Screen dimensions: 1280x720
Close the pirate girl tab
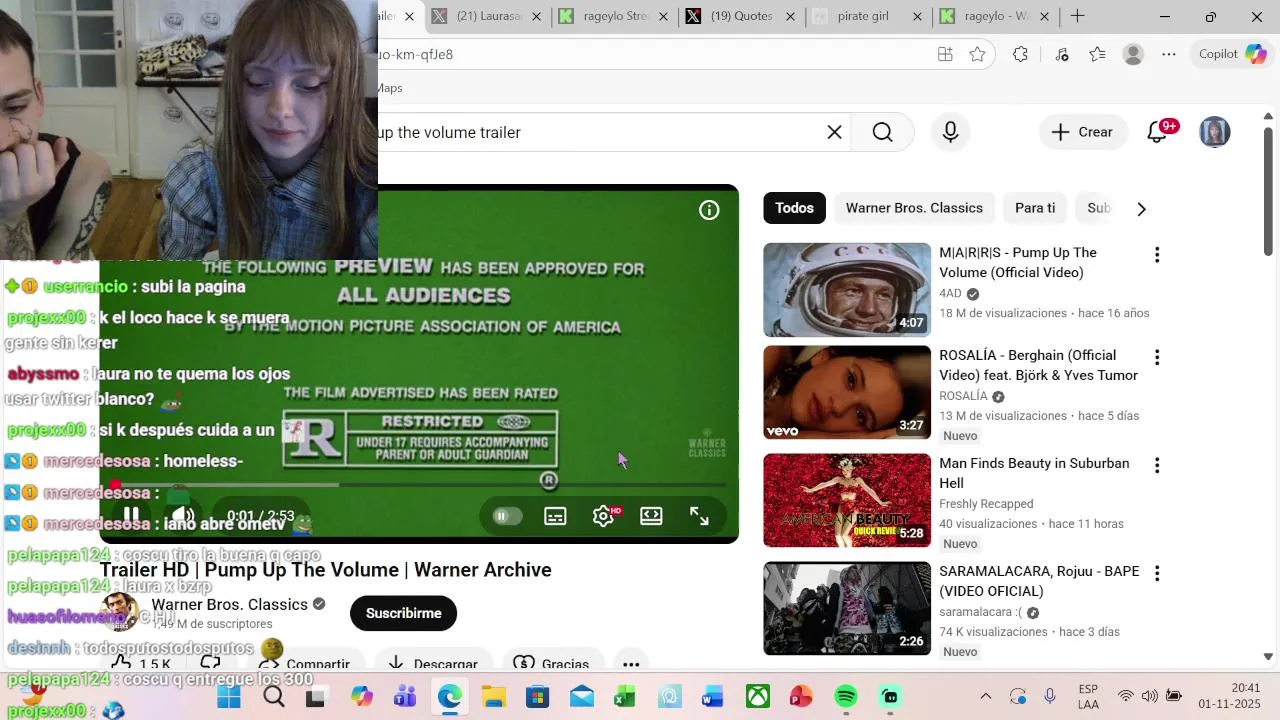(x=918, y=17)
